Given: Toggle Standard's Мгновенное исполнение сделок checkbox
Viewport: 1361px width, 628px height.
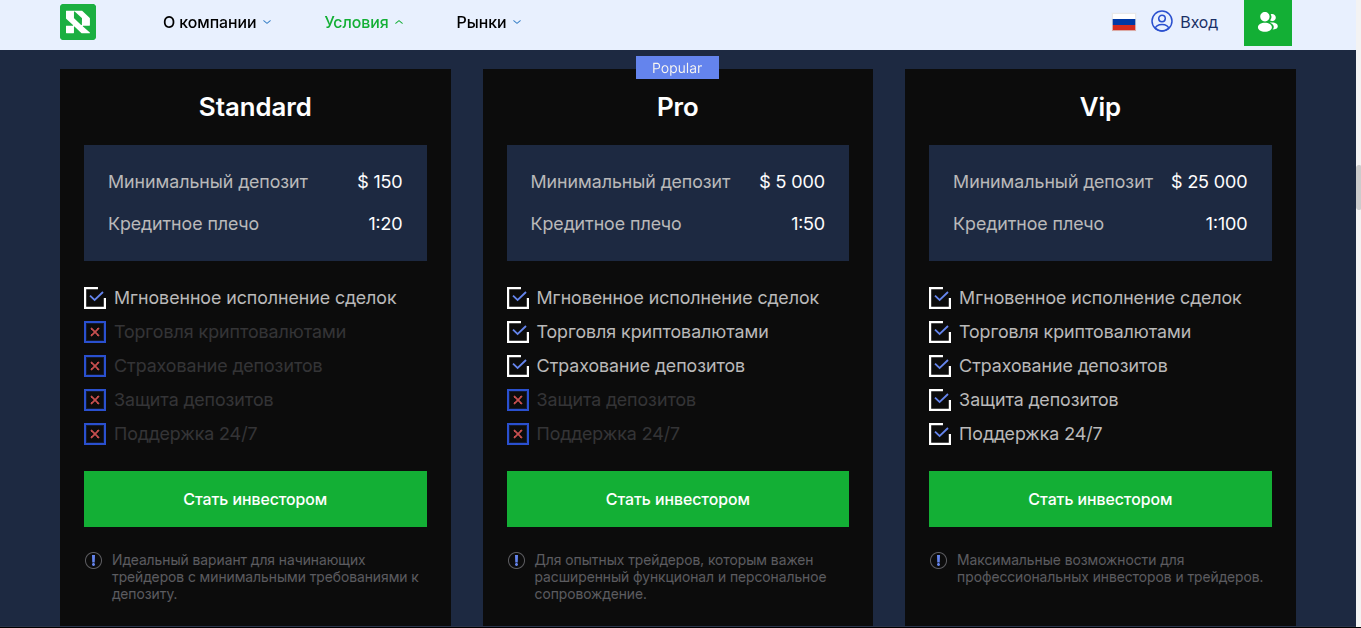Looking at the screenshot, I should 95,298.
